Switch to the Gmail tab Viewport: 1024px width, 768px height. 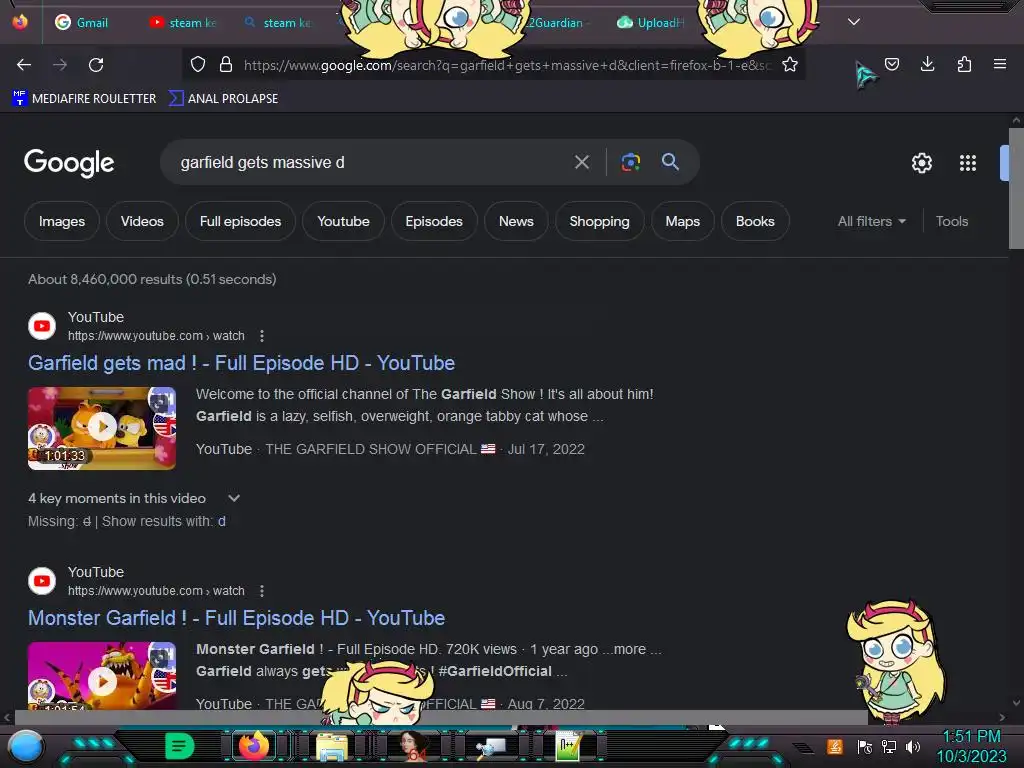point(82,22)
